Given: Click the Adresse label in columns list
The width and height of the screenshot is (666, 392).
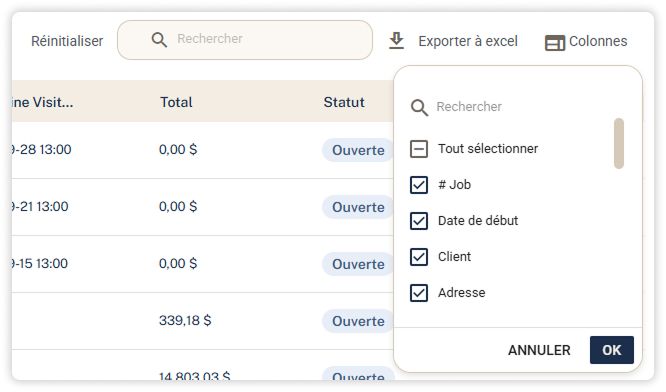Looking at the screenshot, I should coord(462,293).
